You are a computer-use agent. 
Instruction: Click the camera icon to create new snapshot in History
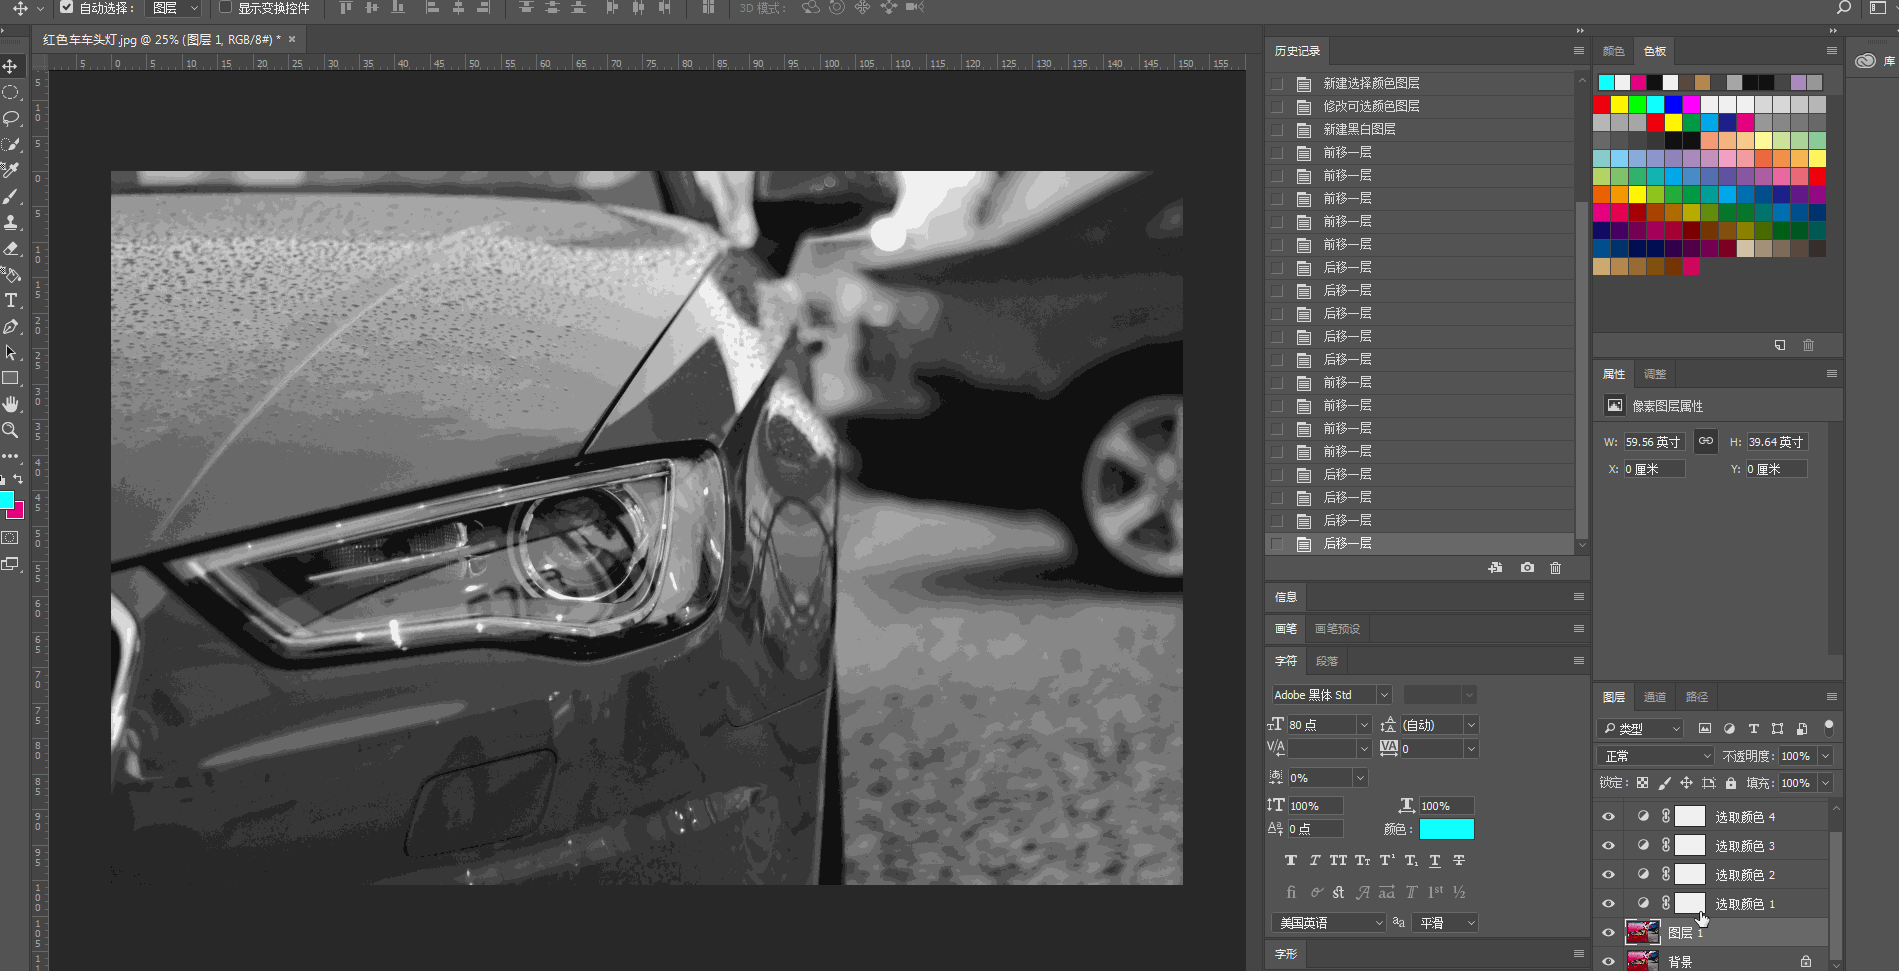[x=1527, y=568]
